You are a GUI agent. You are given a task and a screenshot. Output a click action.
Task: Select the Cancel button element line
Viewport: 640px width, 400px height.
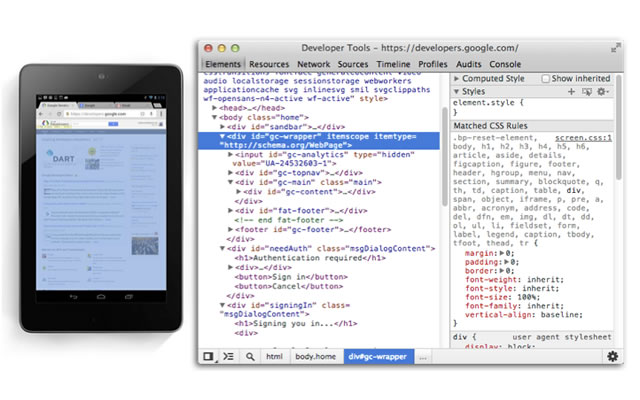(x=289, y=286)
